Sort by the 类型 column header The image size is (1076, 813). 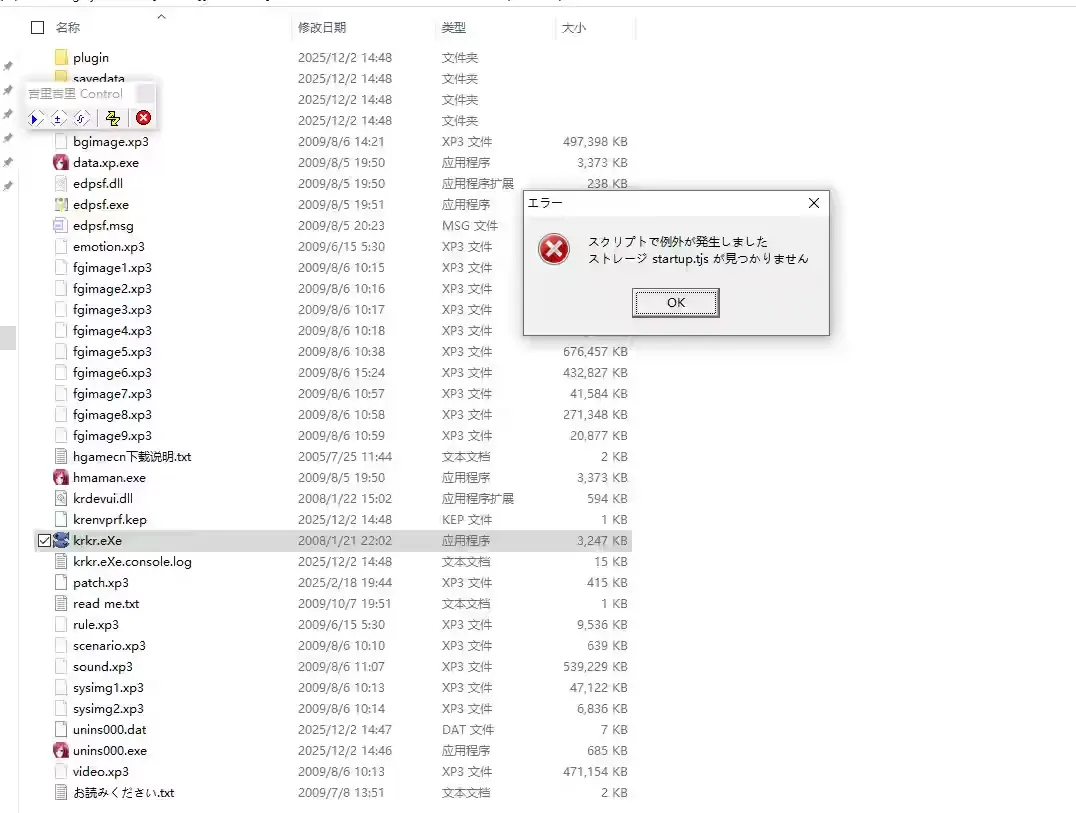(454, 27)
